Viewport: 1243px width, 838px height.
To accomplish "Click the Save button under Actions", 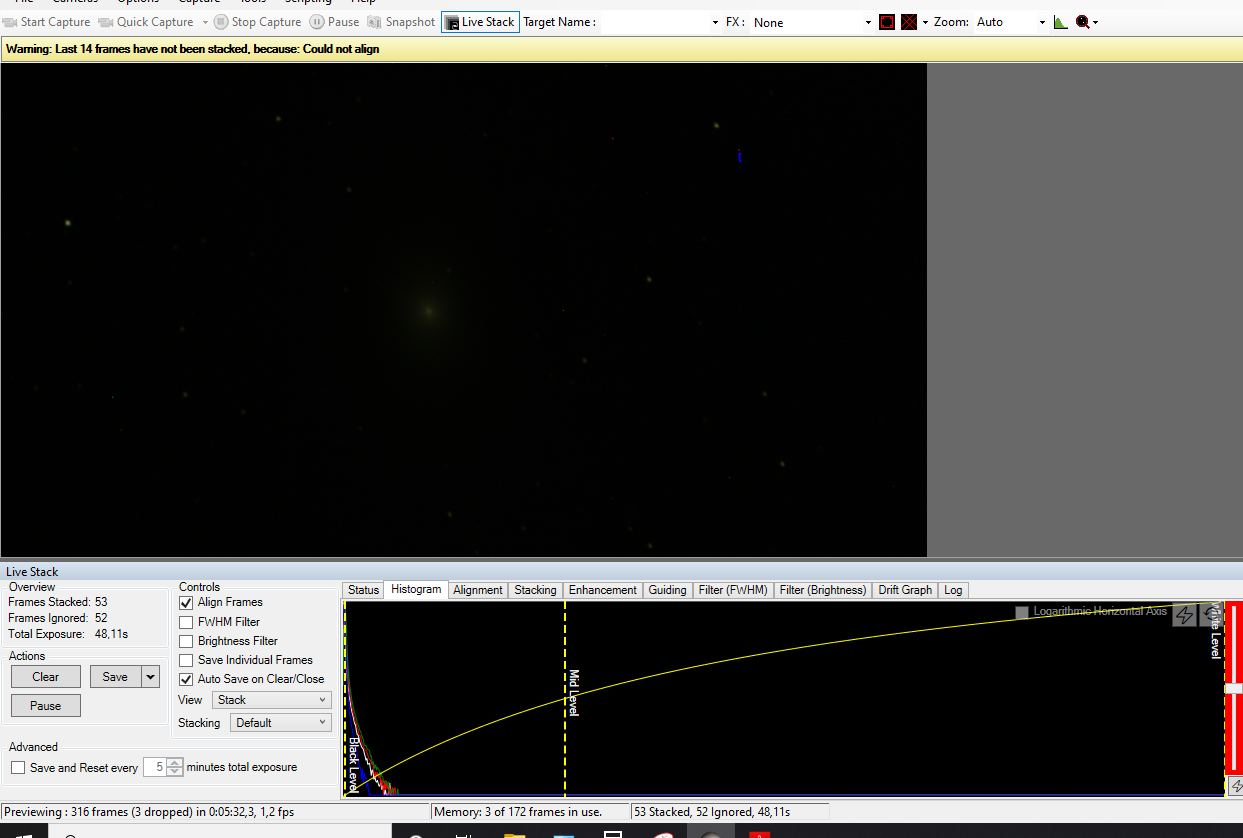I will (x=116, y=677).
